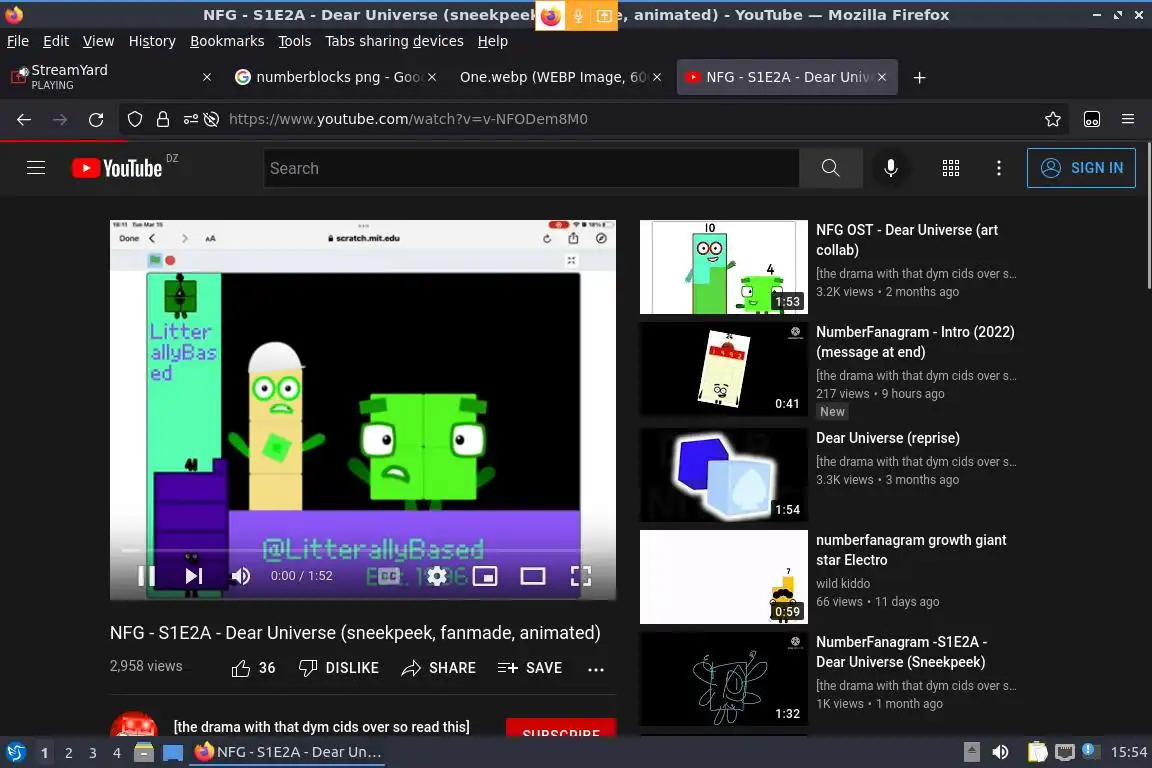
Task: Open the site permissions icon
Action: click(190, 119)
